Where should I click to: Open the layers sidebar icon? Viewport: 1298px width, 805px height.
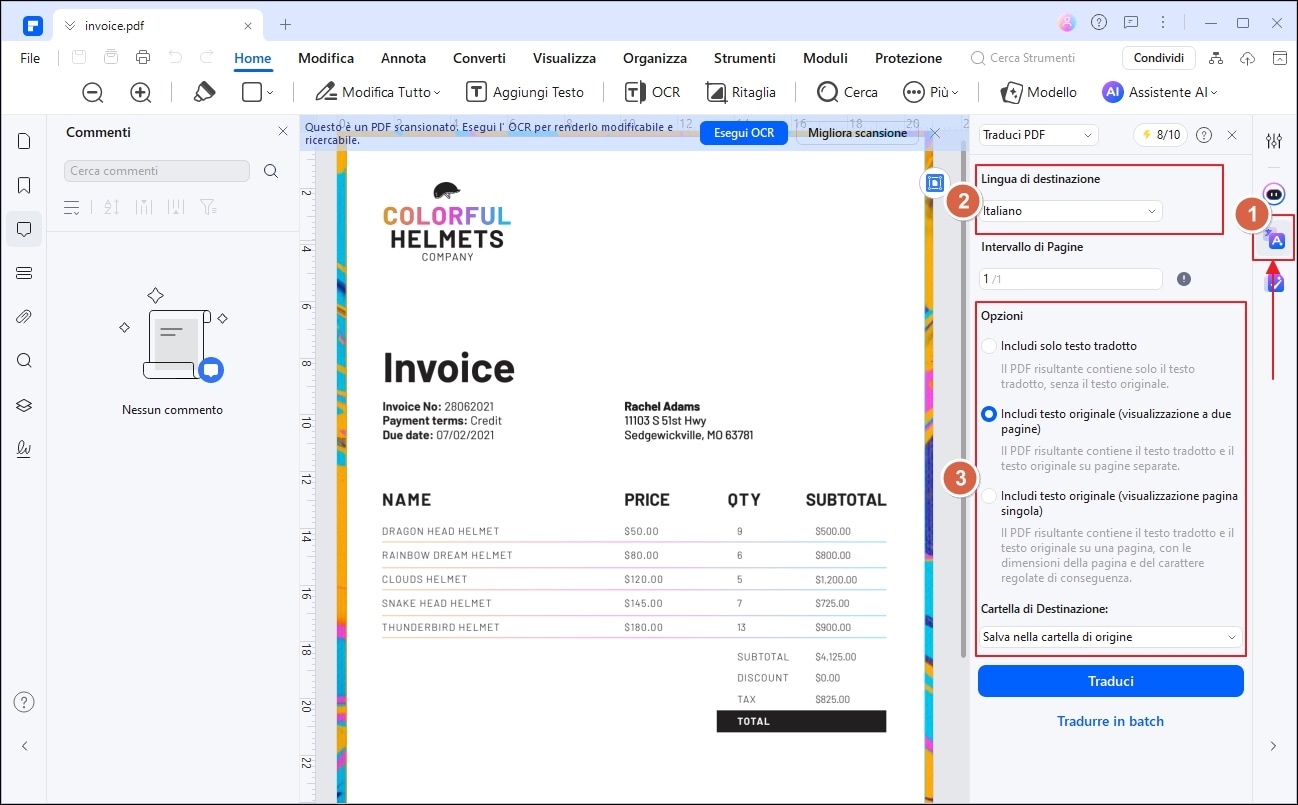(24, 405)
